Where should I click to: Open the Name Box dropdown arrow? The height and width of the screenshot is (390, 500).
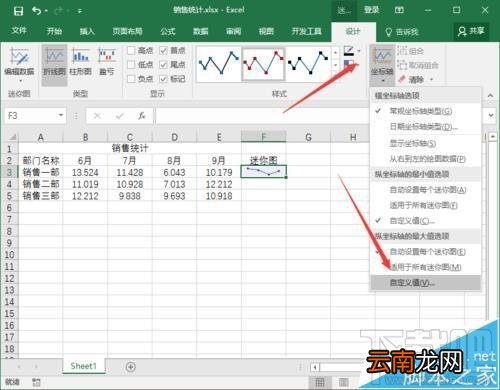[61, 116]
